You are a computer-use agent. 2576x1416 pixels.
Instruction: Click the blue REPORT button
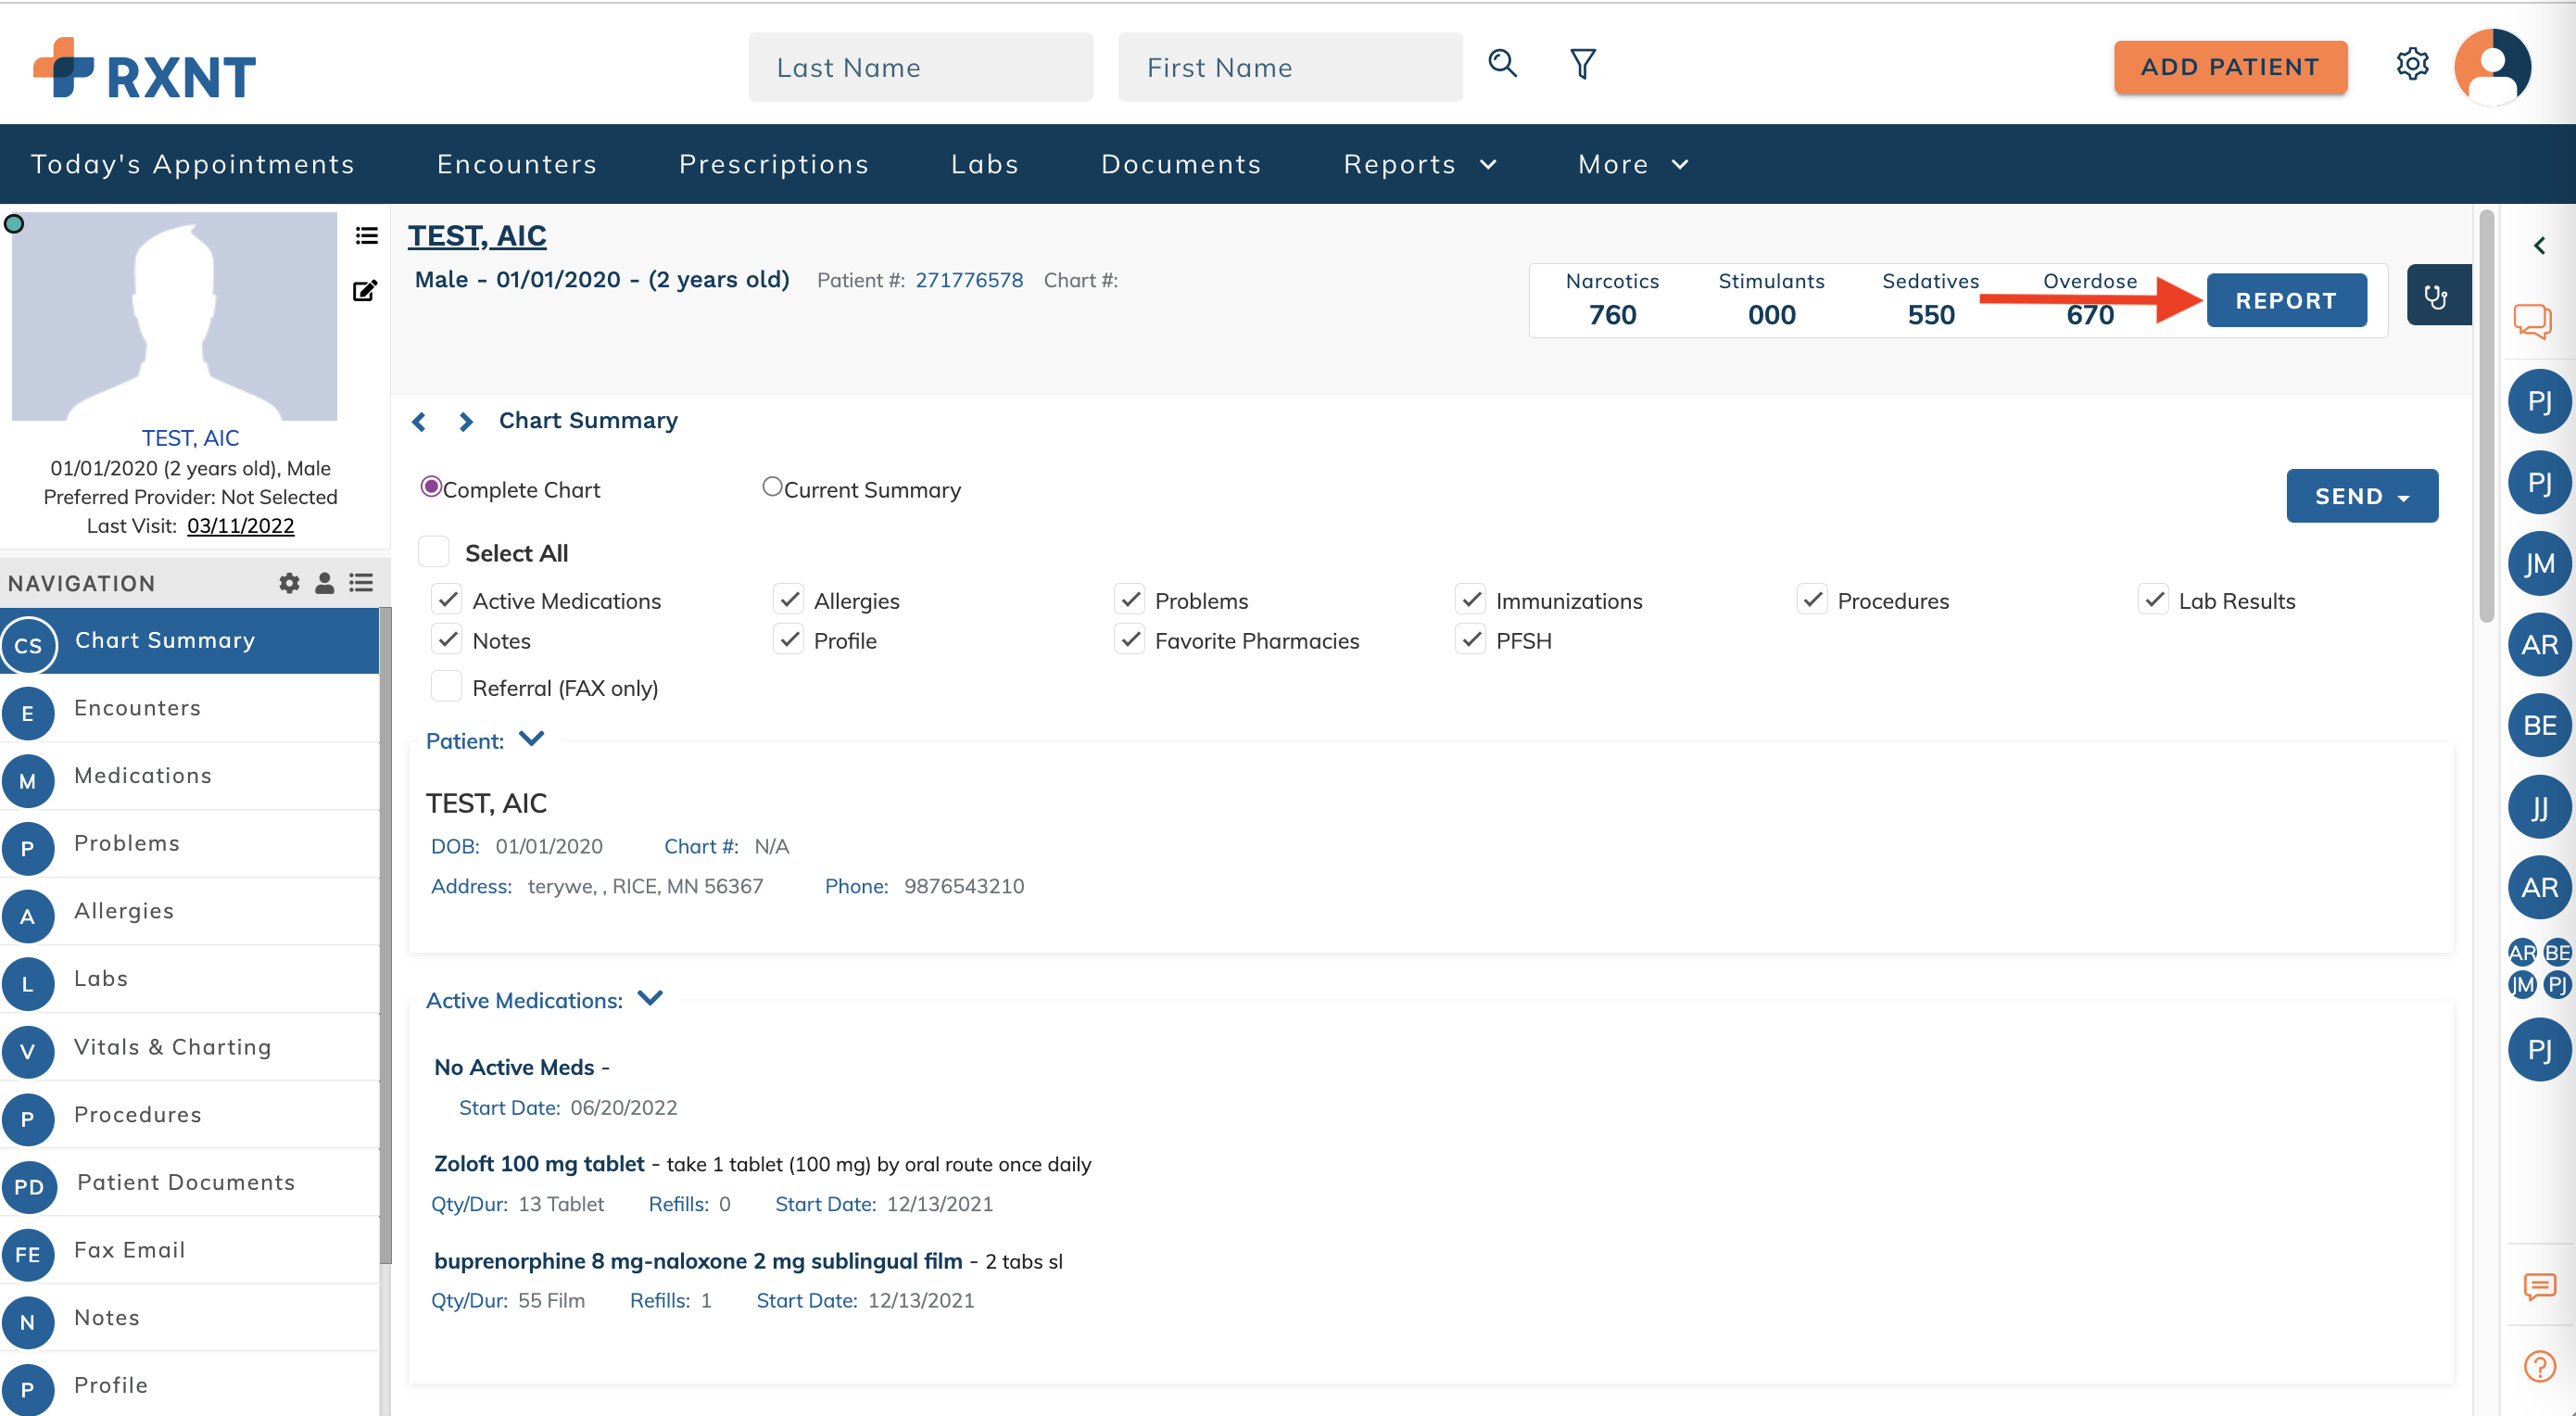[2286, 300]
